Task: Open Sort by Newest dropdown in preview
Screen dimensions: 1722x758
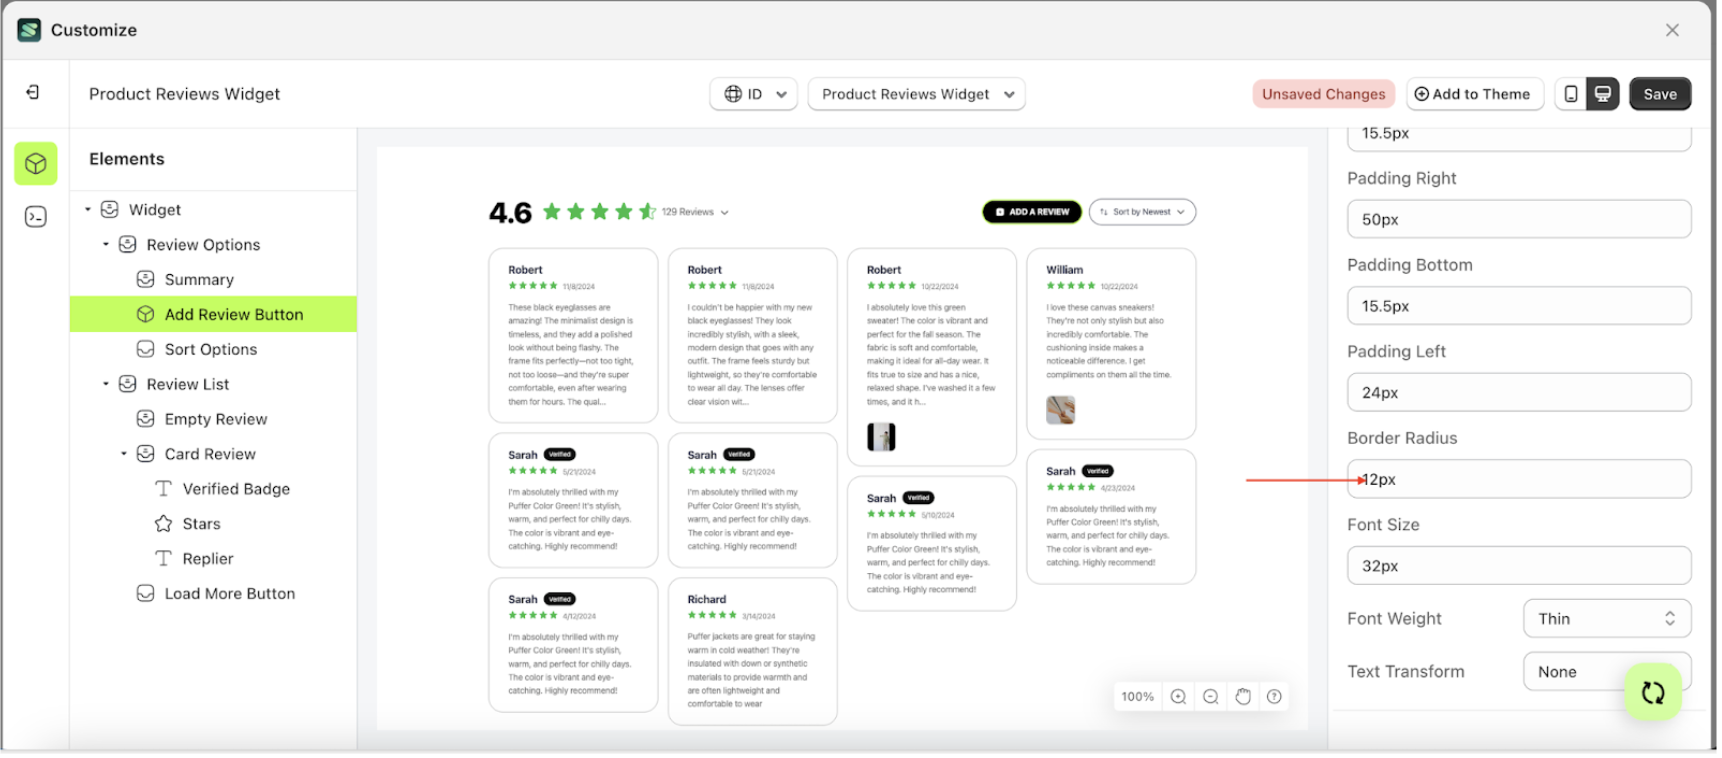Action: [1142, 212]
